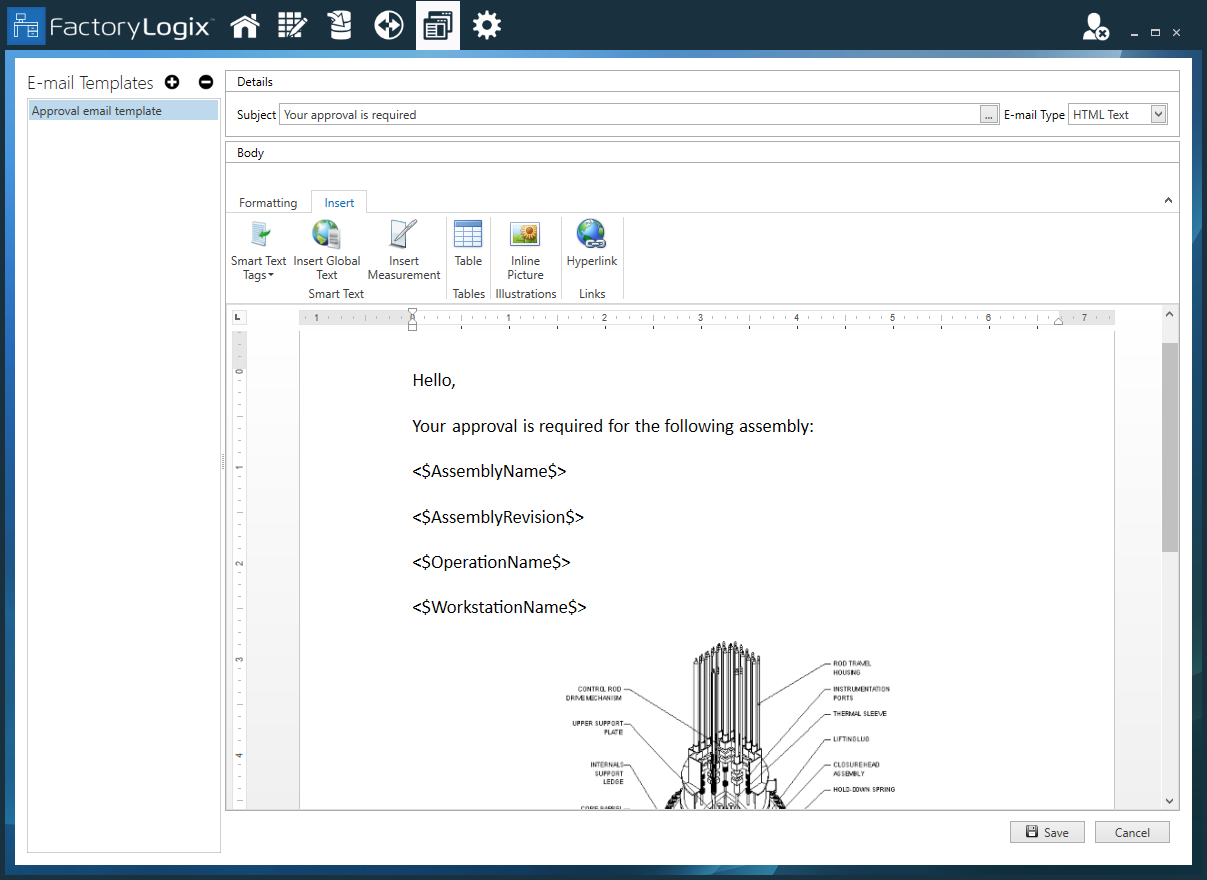Cancel editing the template
The height and width of the screenshot is (880, 1207).
pos(1132,832)
